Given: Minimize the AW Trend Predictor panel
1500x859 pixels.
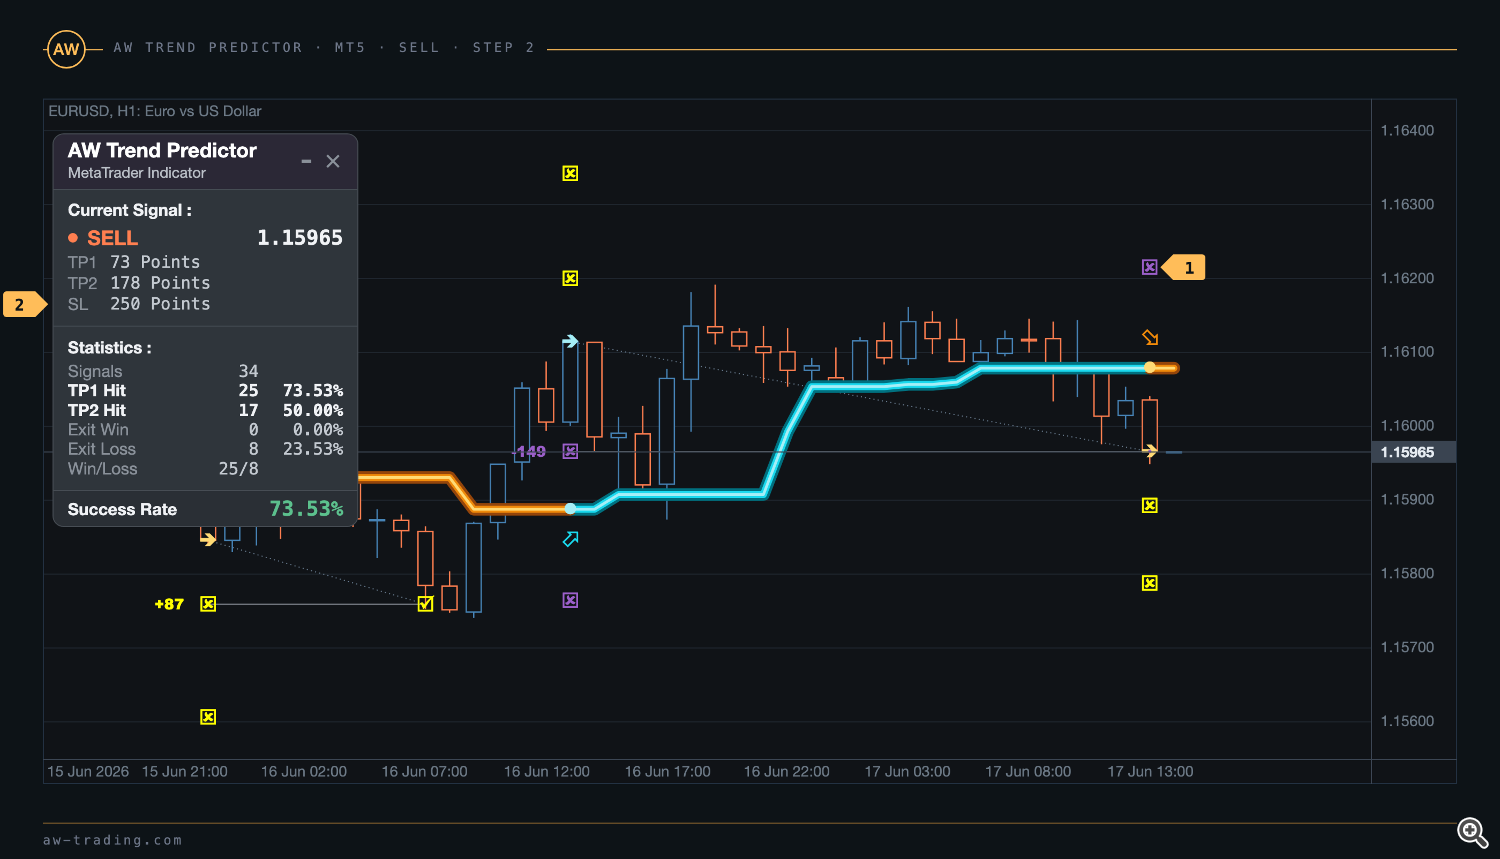Looking at the screenshot, I should 306,161.
